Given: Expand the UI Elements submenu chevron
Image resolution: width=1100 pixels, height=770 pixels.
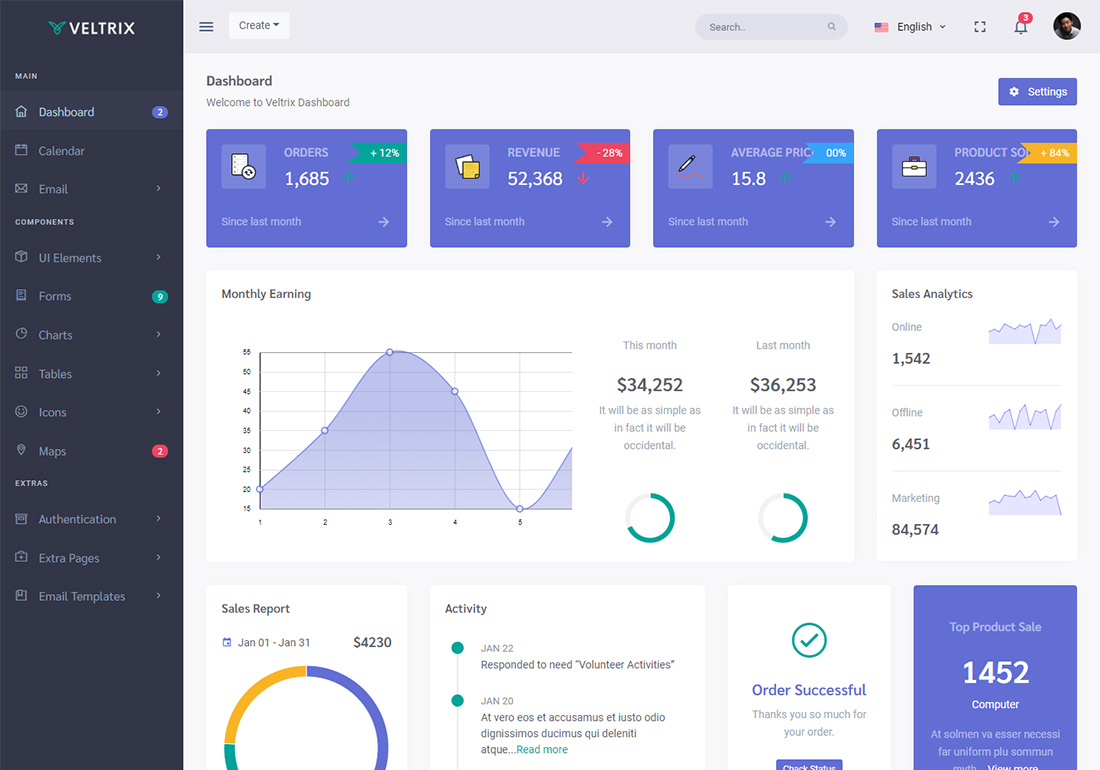Looking at the screenshot, I should tap(159, 257).
